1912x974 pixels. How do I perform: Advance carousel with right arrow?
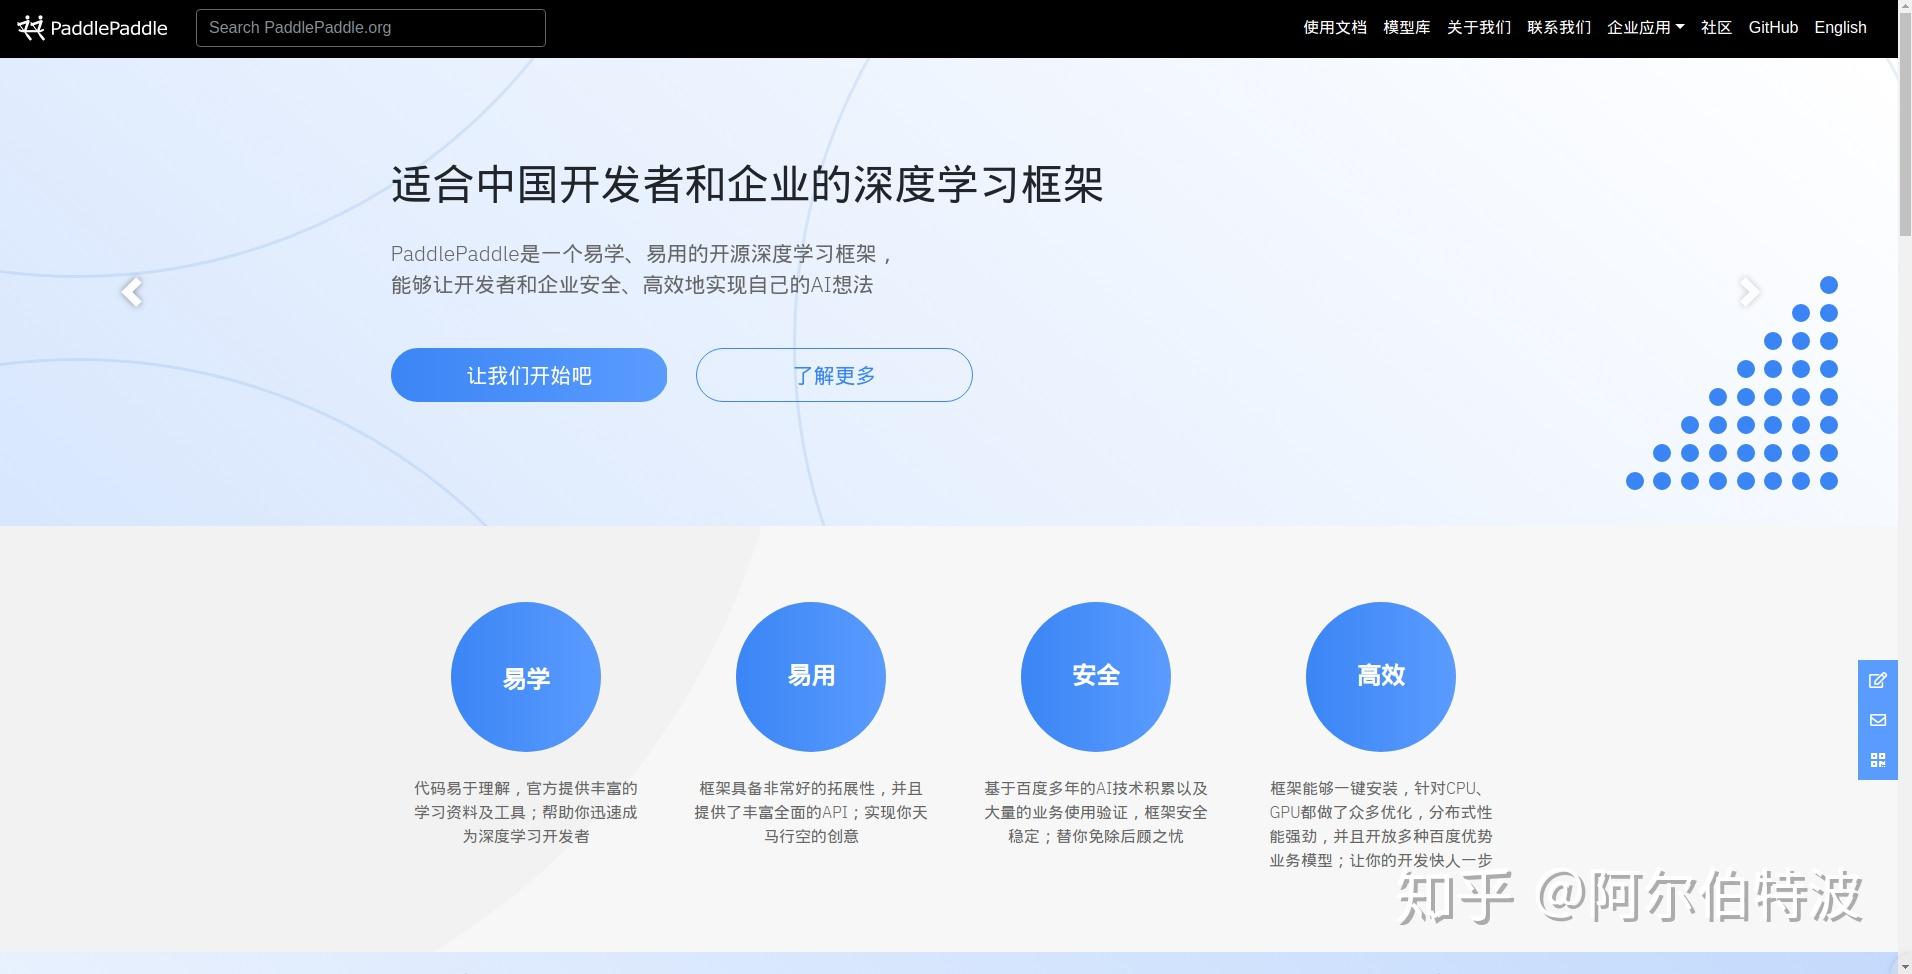1749,291
